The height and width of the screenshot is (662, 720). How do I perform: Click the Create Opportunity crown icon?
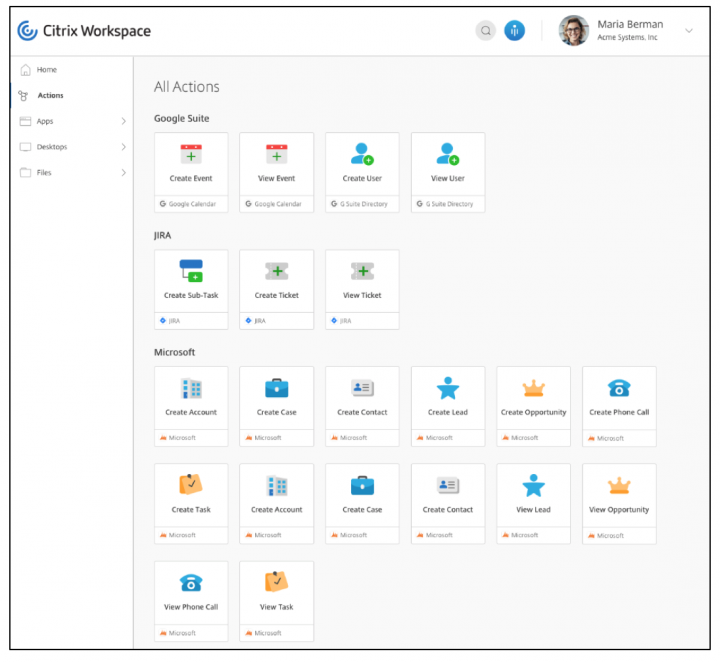click(534, 388)
